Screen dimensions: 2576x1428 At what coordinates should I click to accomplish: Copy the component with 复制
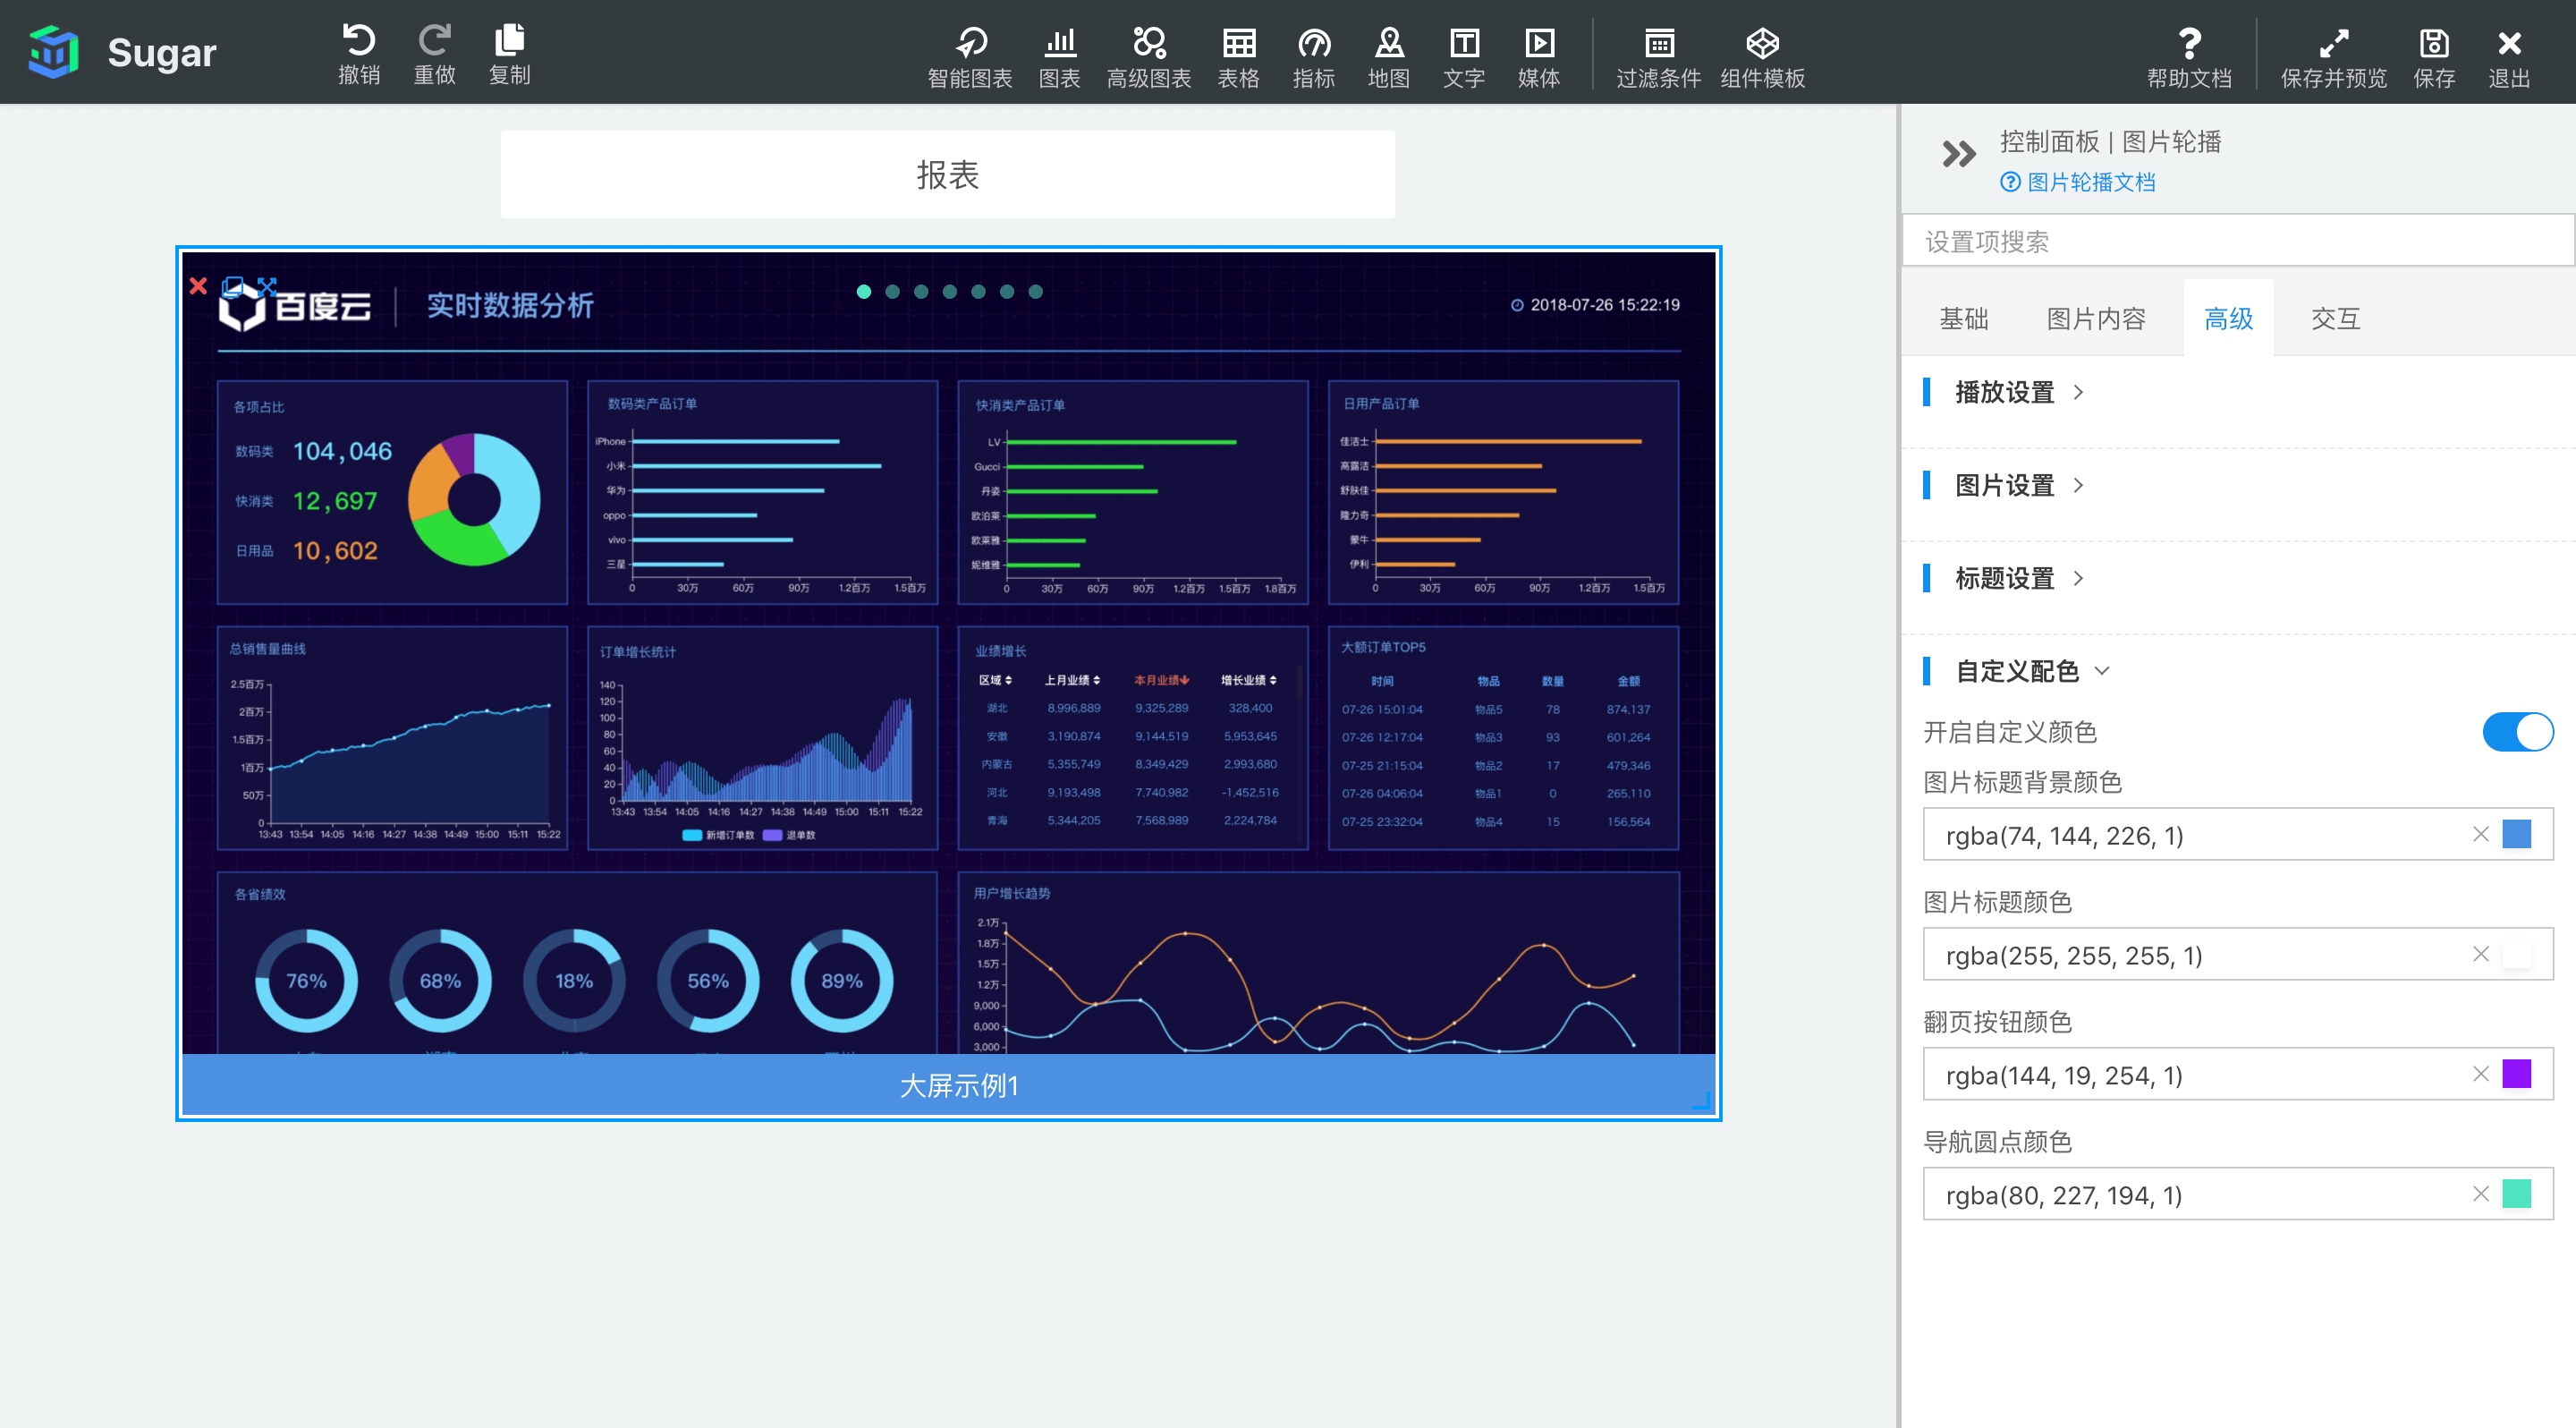click(x=509, y=54)
